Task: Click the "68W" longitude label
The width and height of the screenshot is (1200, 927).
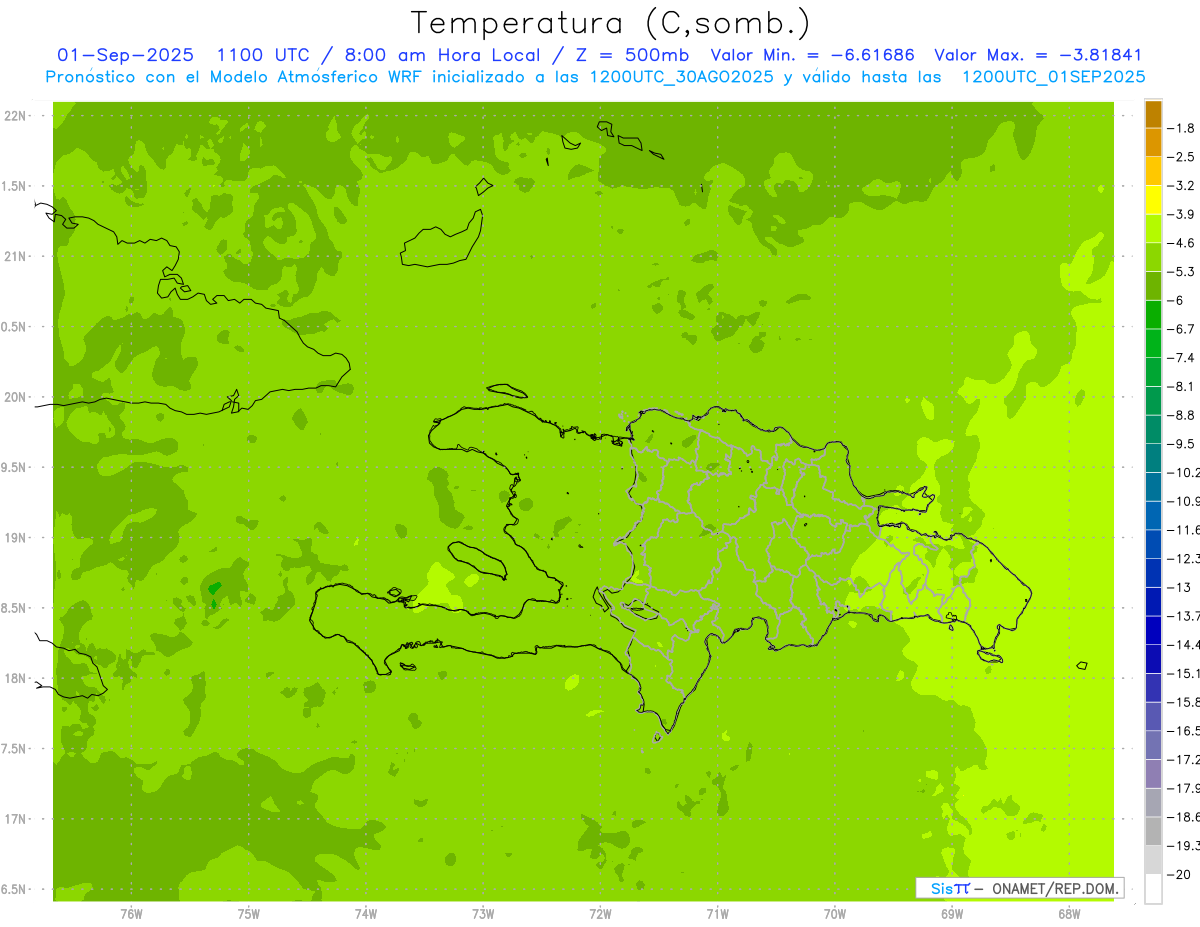Action: (1069, 913)
